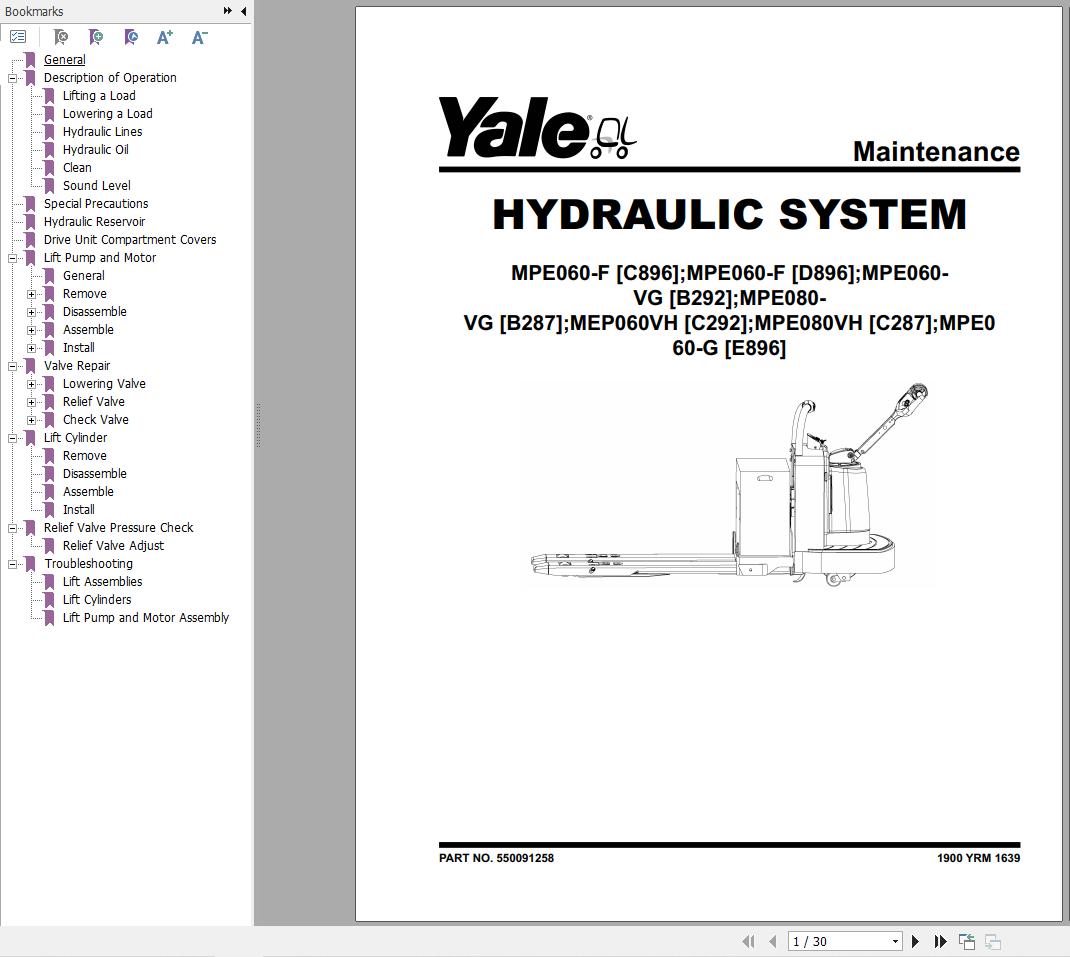The height and width of the screenshot is (957, 1070).
Task: Open the Assemble bookmark under Lift Cylinder
Action: coord(88,491)
